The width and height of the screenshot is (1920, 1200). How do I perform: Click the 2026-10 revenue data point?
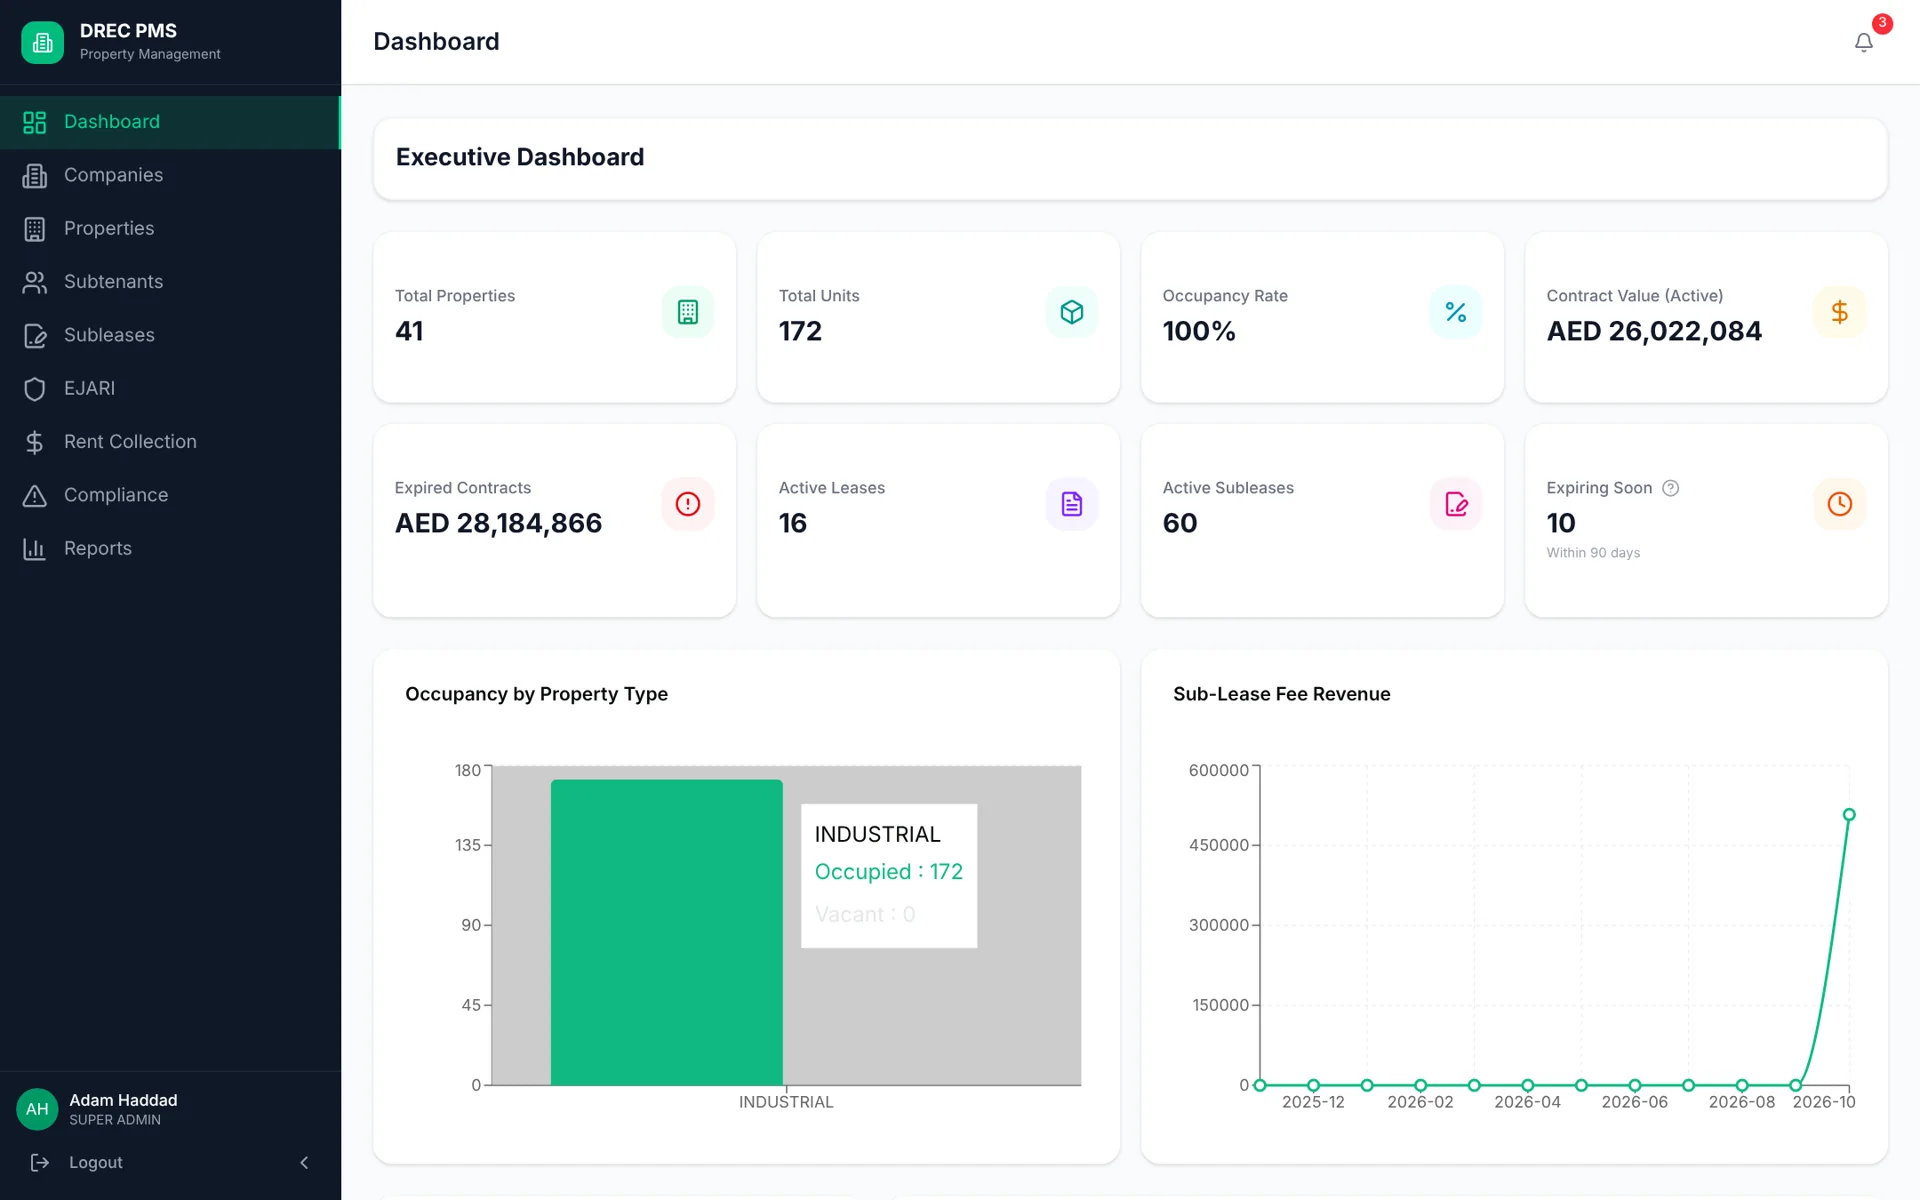point(1849,815)
